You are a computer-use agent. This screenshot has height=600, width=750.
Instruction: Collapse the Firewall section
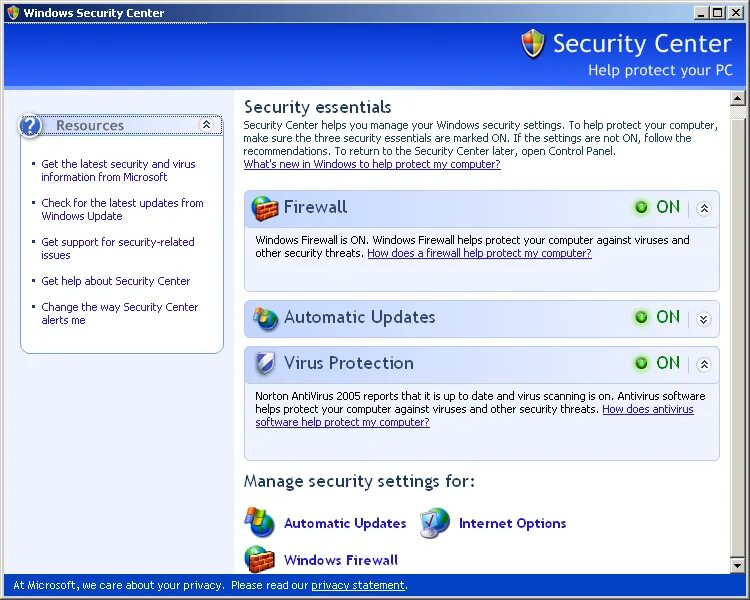click(704, 209)
